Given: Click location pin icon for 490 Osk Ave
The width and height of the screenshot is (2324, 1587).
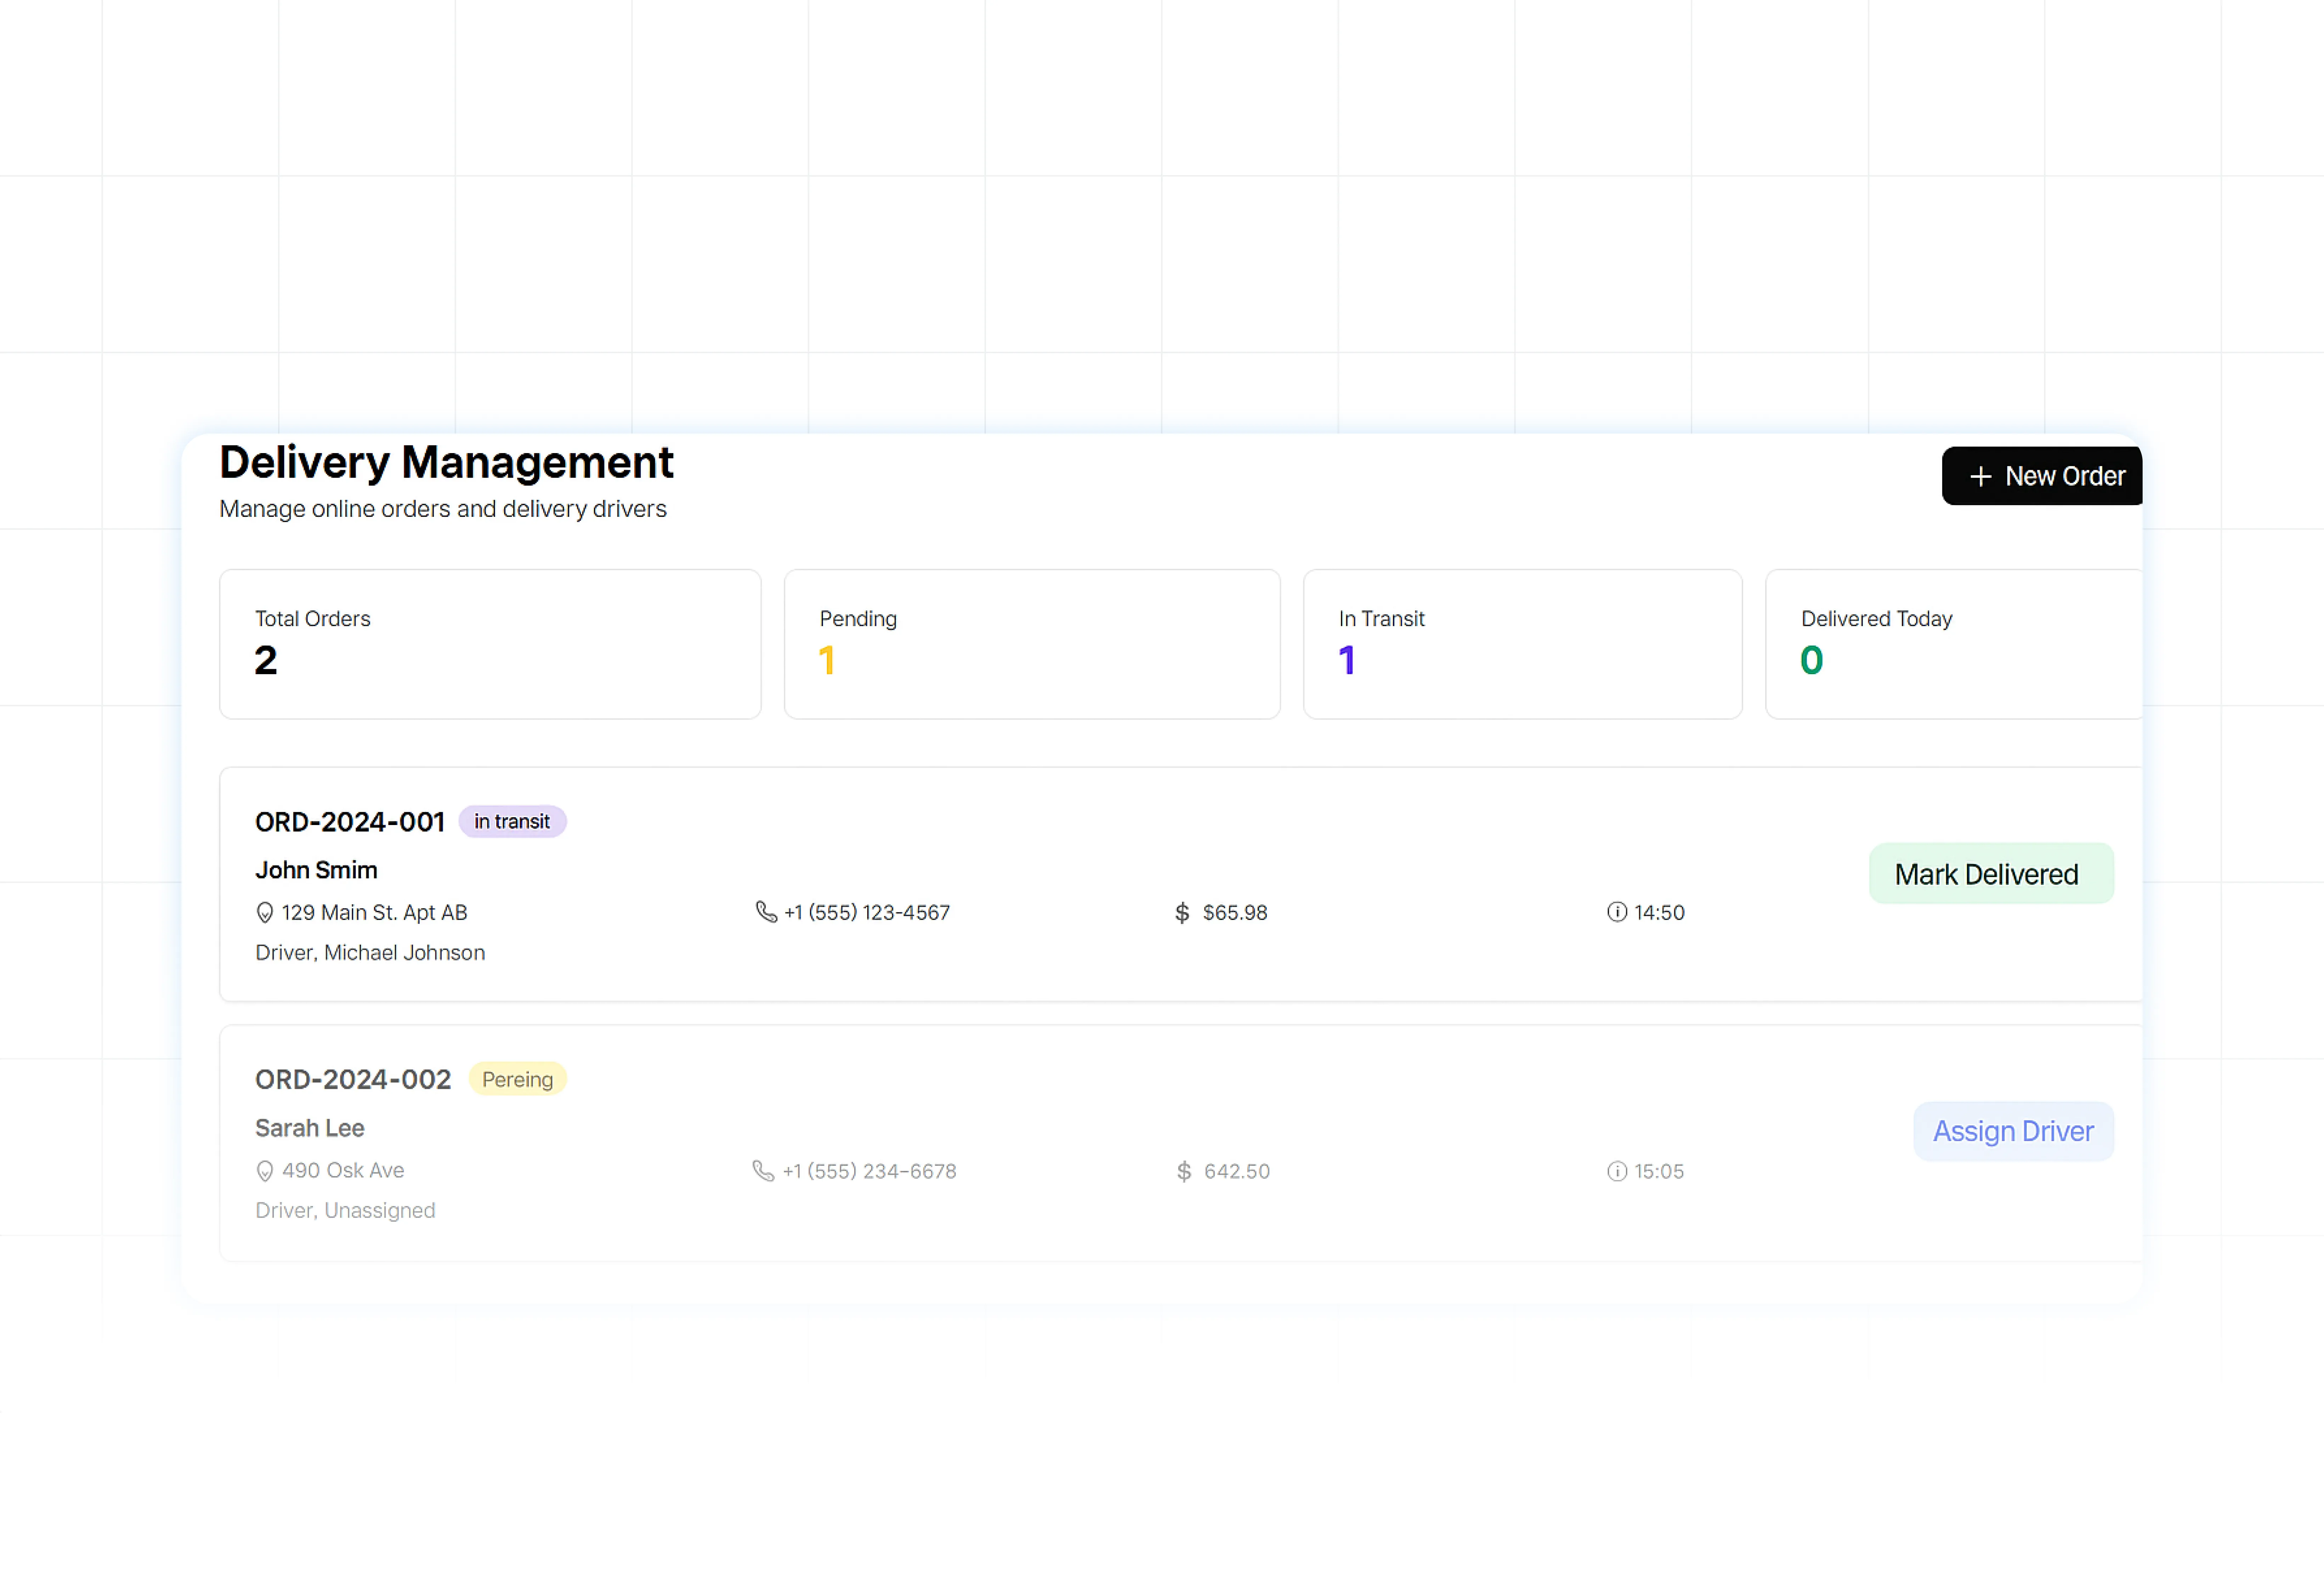Looking at the screenshot, I should click(265, 1171).
